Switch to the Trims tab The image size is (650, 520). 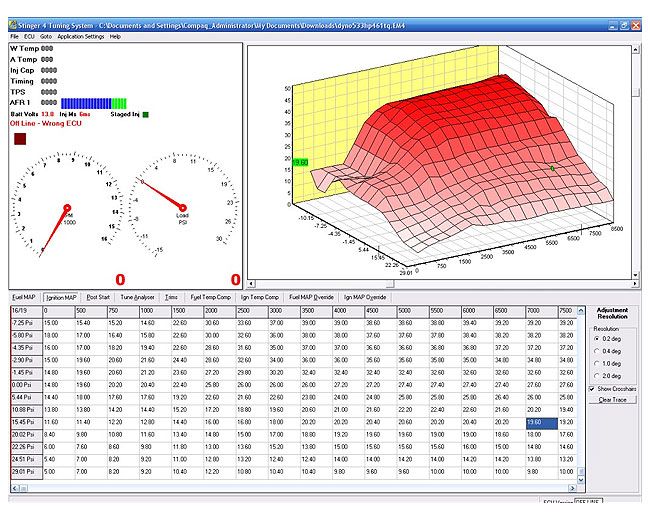[x=171, y=297]
